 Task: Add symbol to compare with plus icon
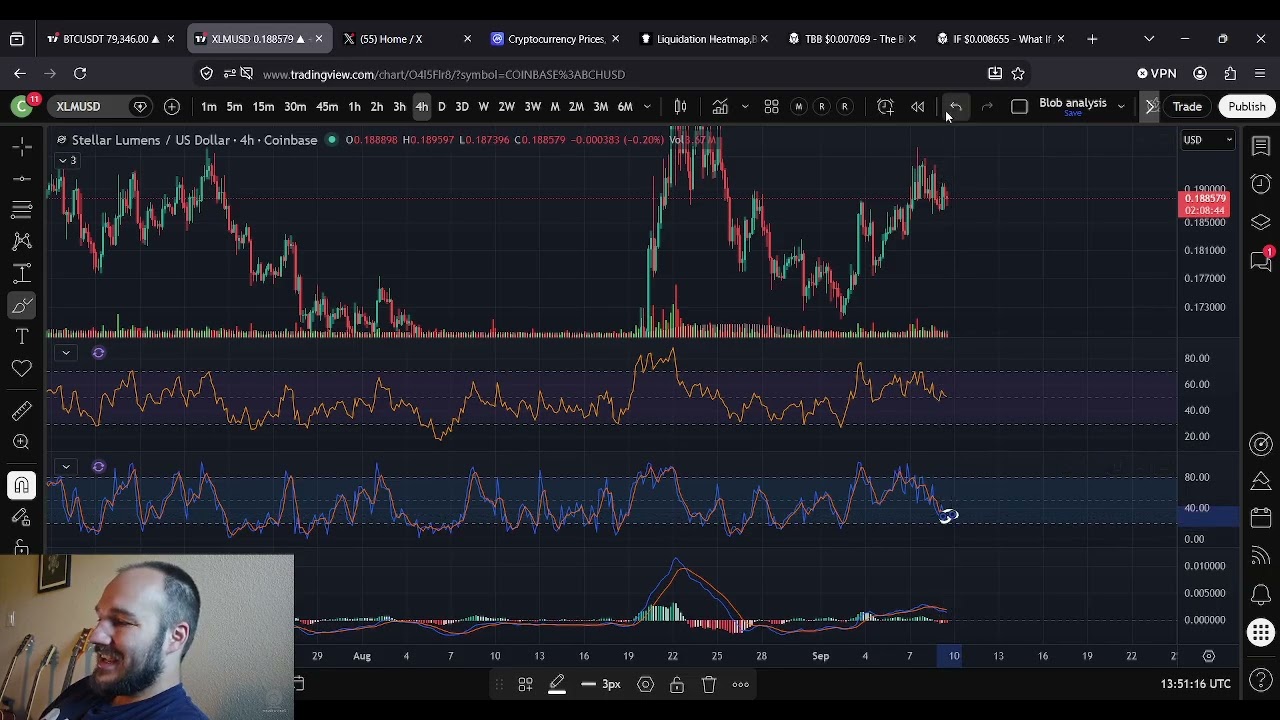172,106
